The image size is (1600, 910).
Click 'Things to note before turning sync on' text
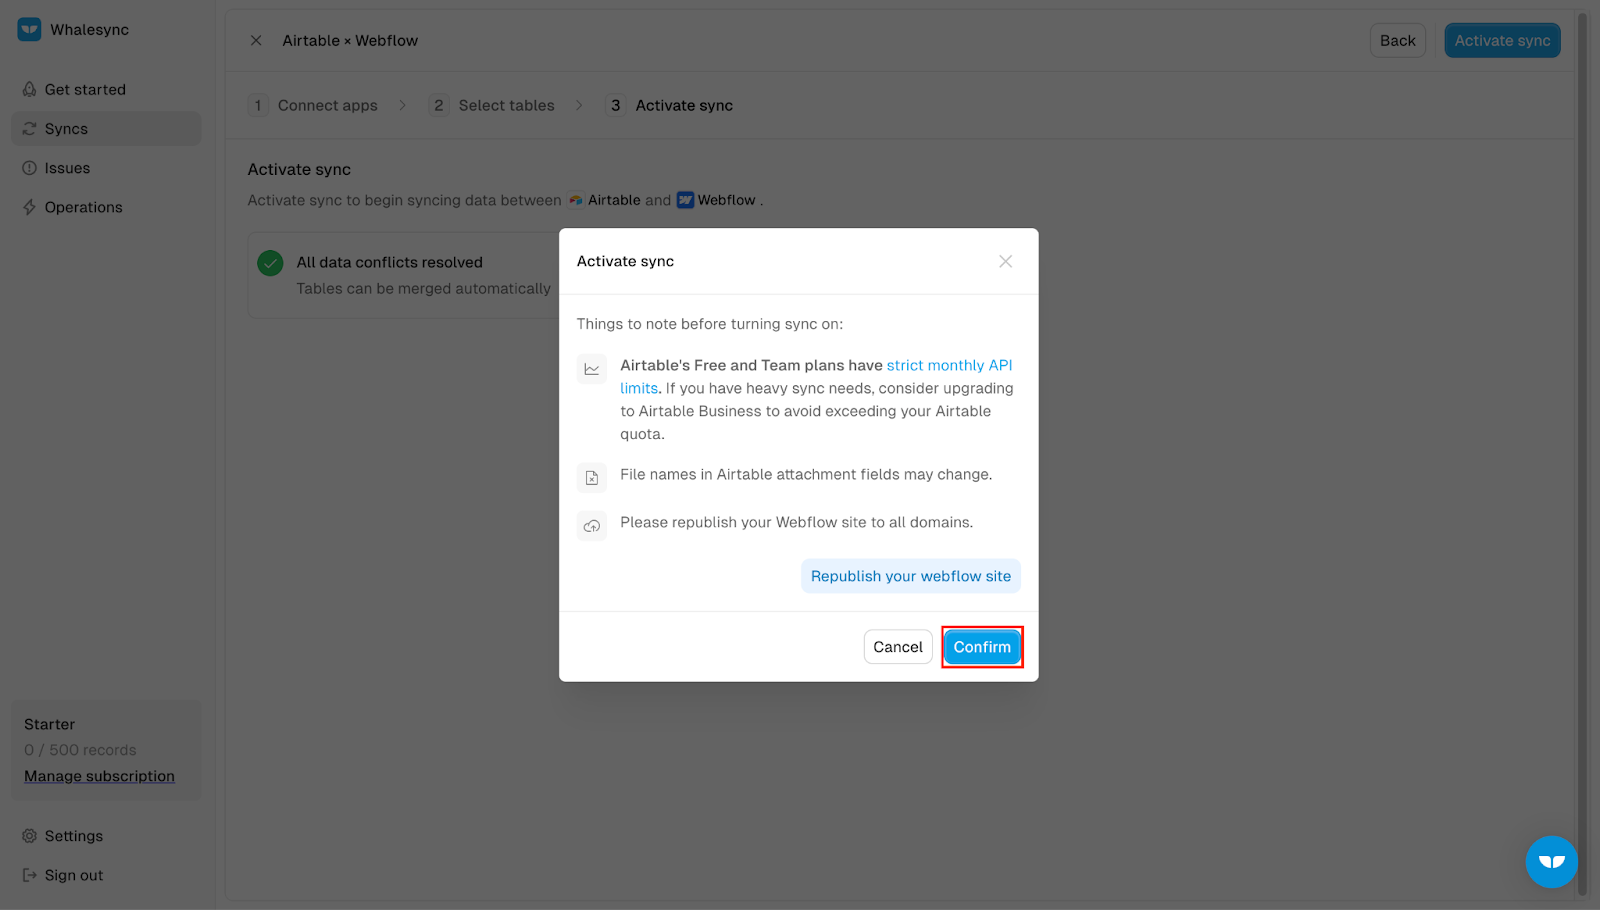click(x=709, y=324)
